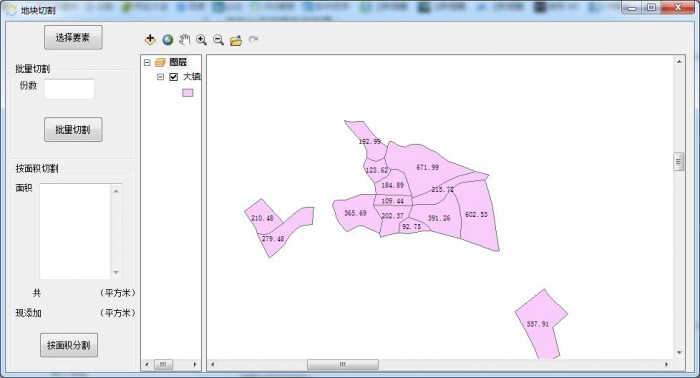Select the Zoom Out magnifier tool
Screen dimensions: 700x378
[x=218, y=40]
